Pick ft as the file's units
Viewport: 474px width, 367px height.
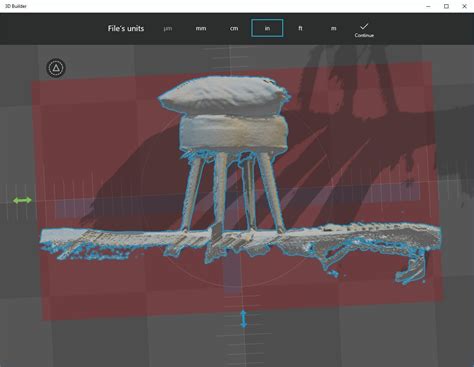[300, 28]
